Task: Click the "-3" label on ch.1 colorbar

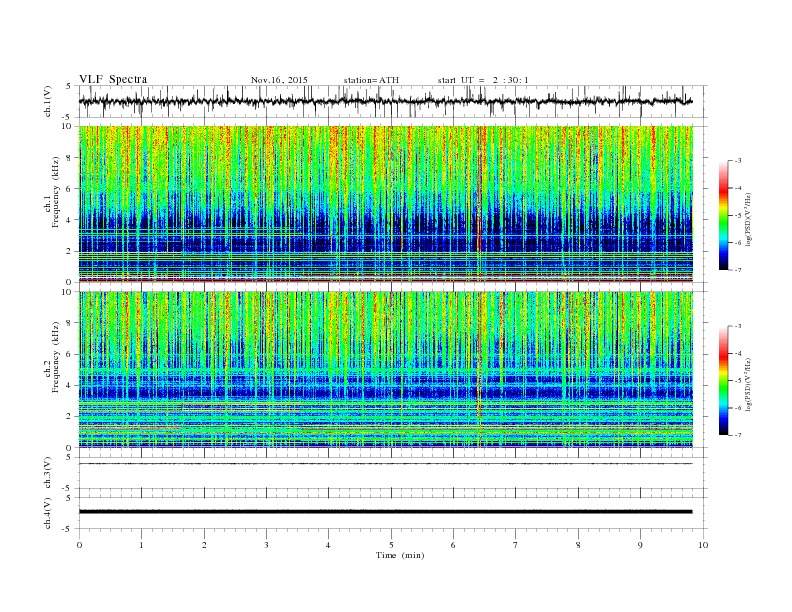Action: 738,161
